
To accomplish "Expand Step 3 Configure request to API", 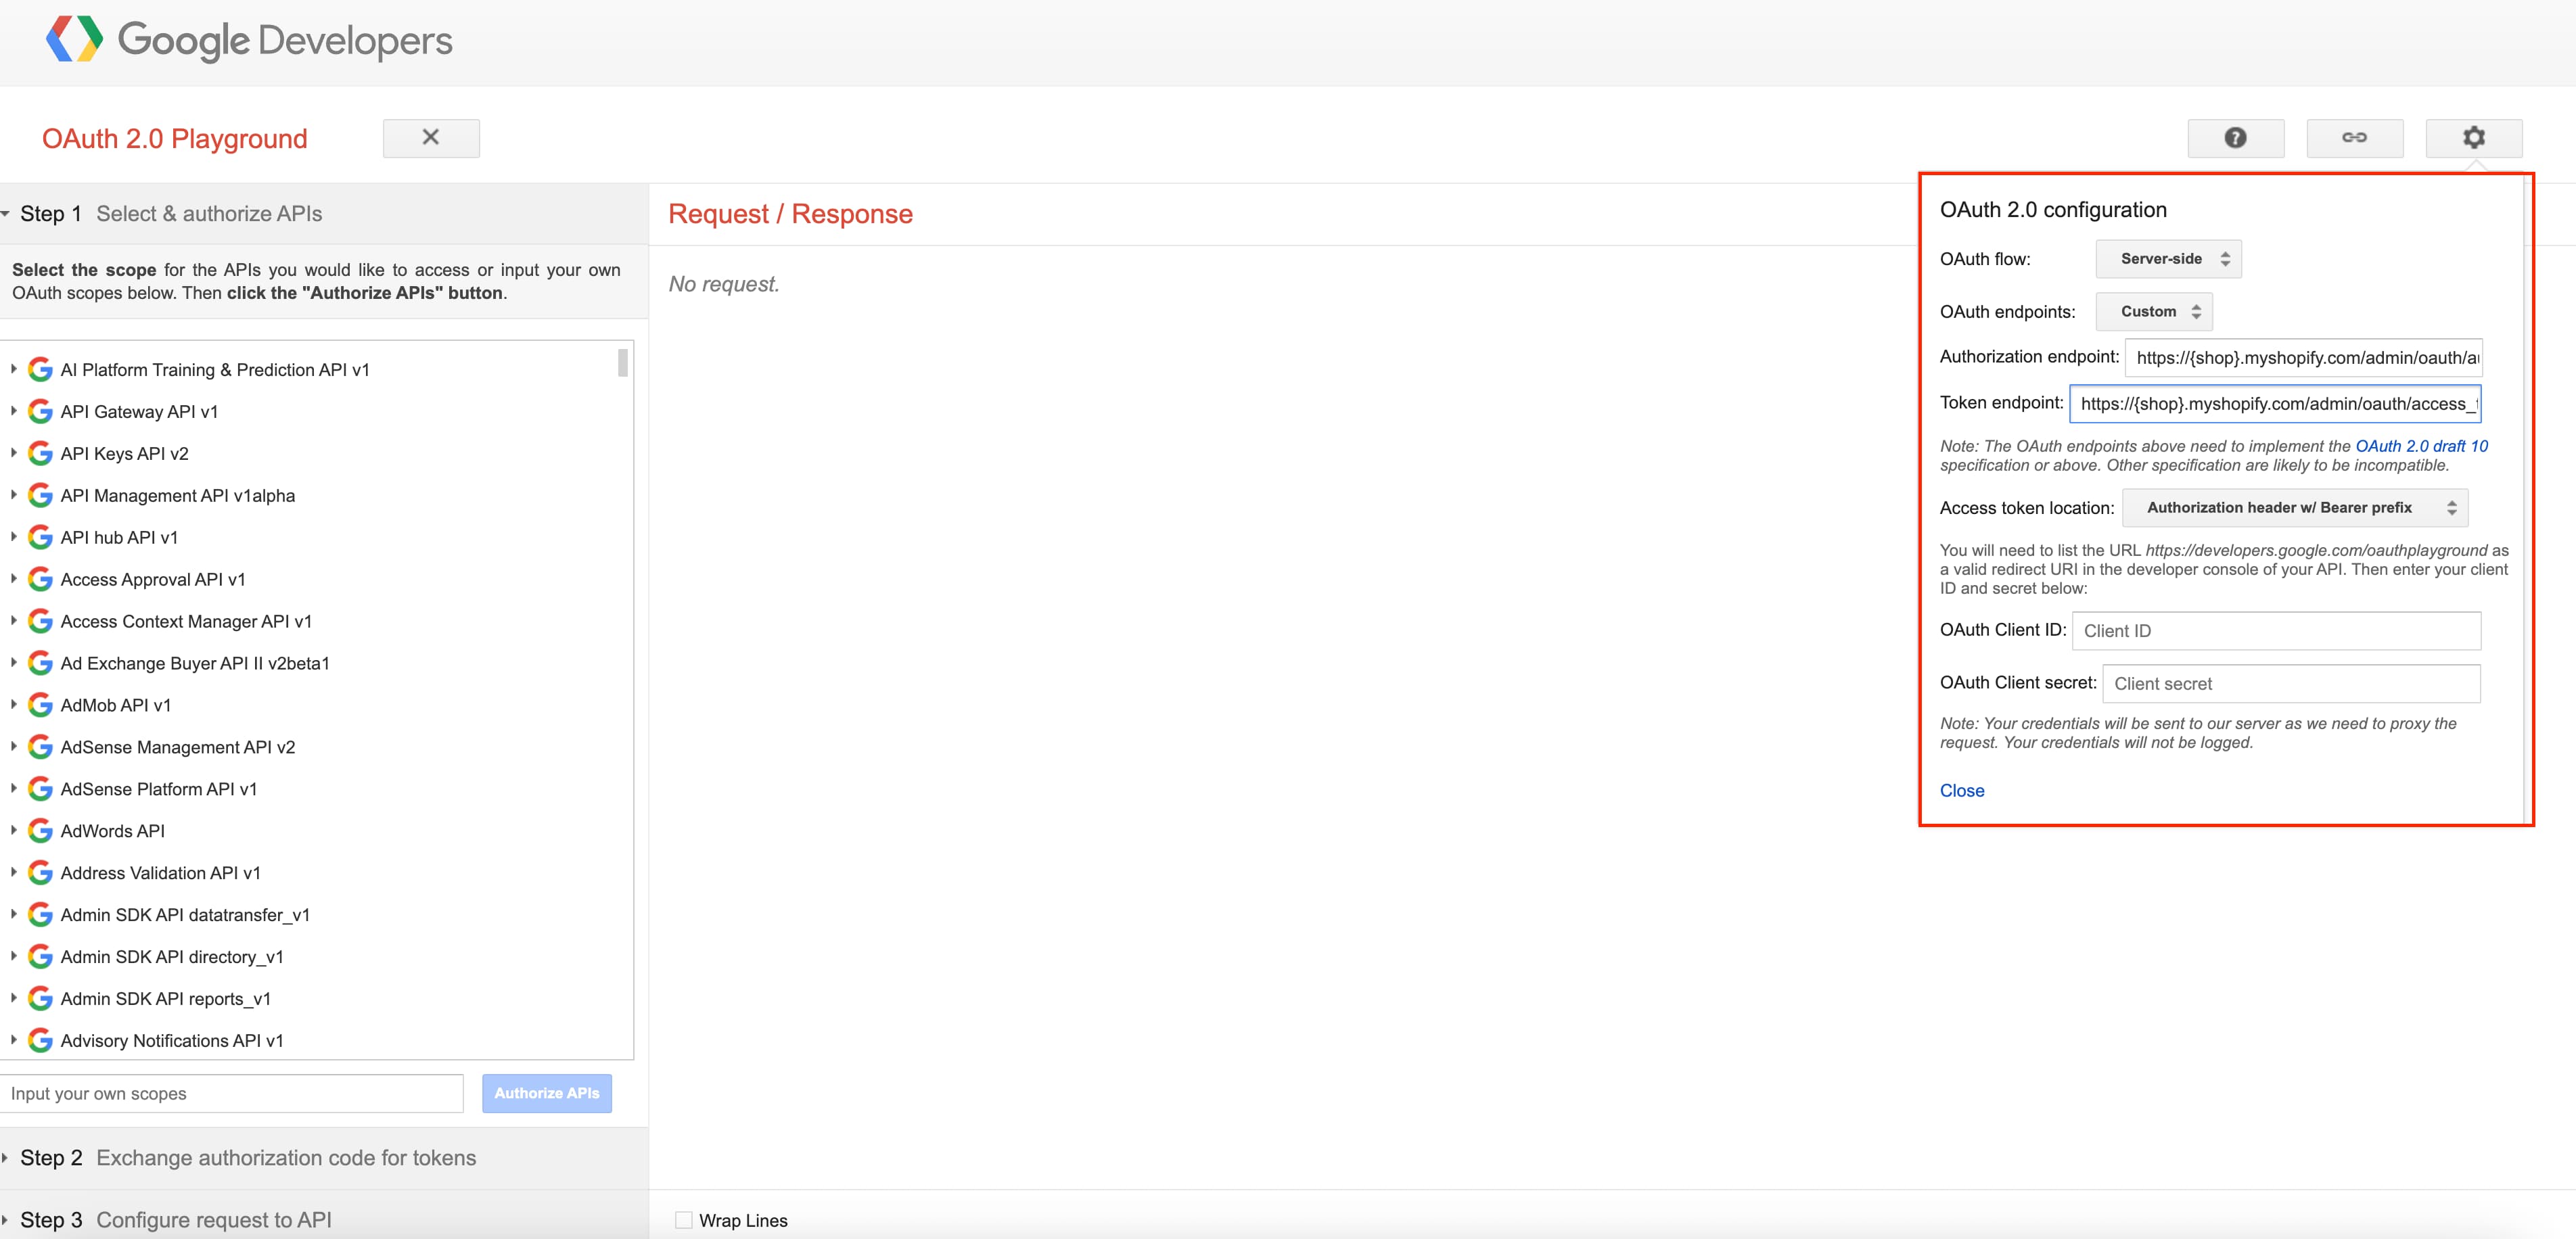I will (x=324, y=1220).
